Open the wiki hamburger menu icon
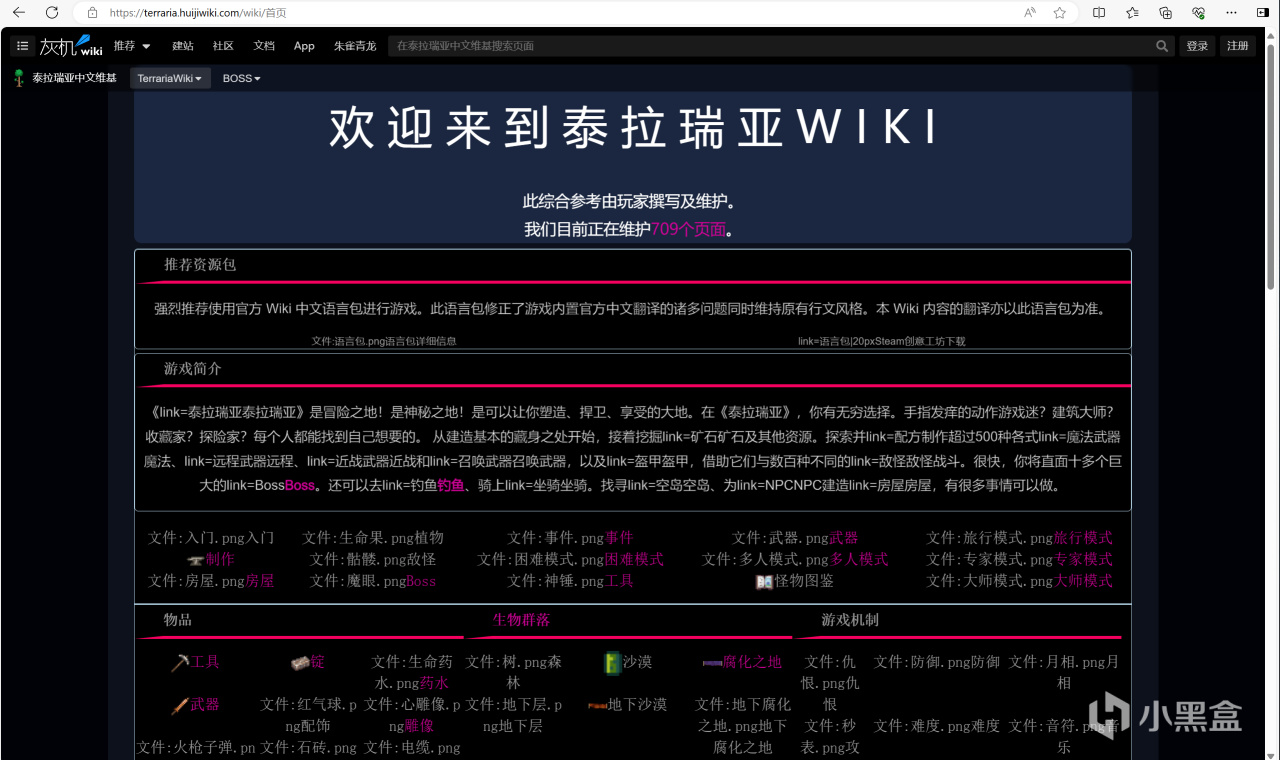The height and width of the screenshot is (760, 1280). click(x=23, y=46)
